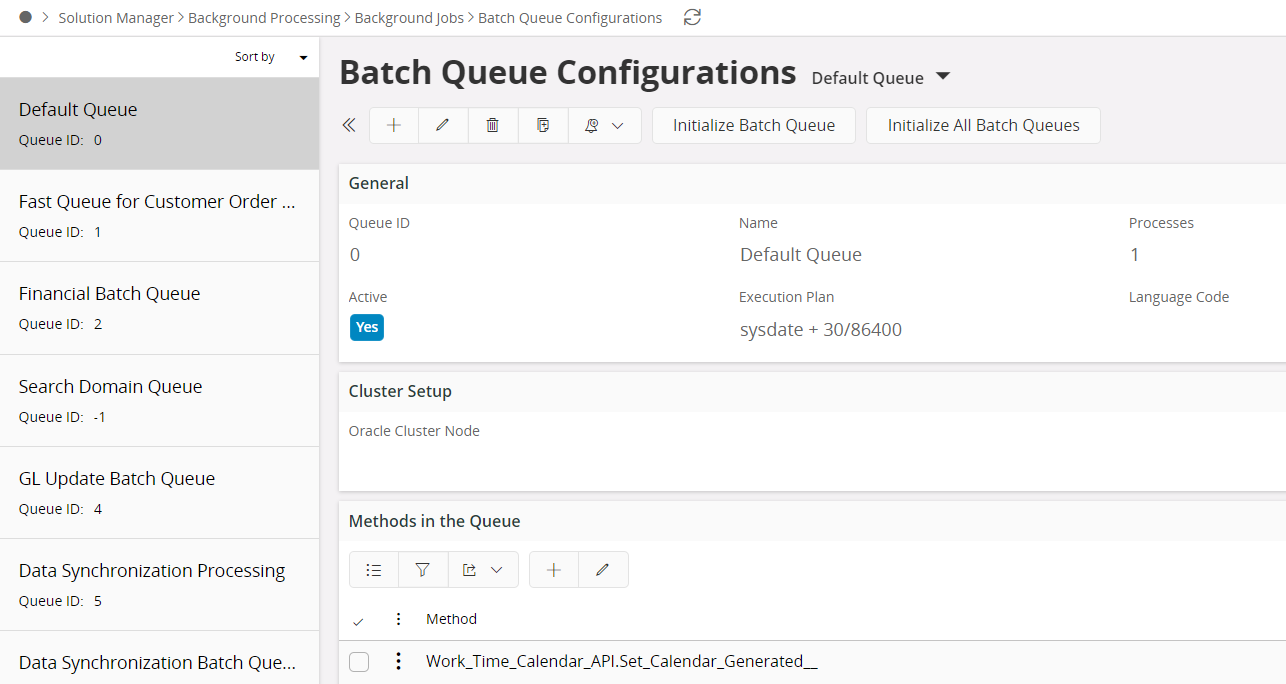Delete the queue using trash icon

[493, 126]
